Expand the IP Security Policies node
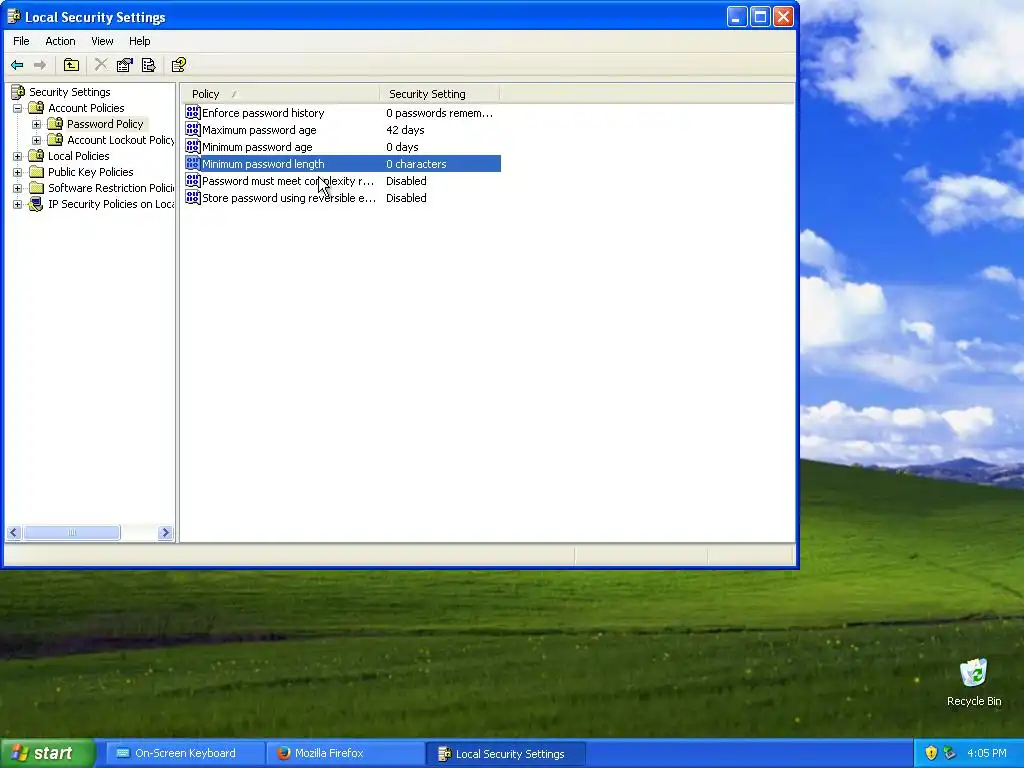1024x768 pixels. pos(18,204)
